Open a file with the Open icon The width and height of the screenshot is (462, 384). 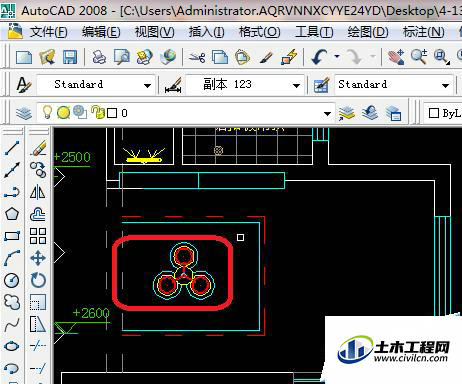pyautogui.click(x=47, y=57)
